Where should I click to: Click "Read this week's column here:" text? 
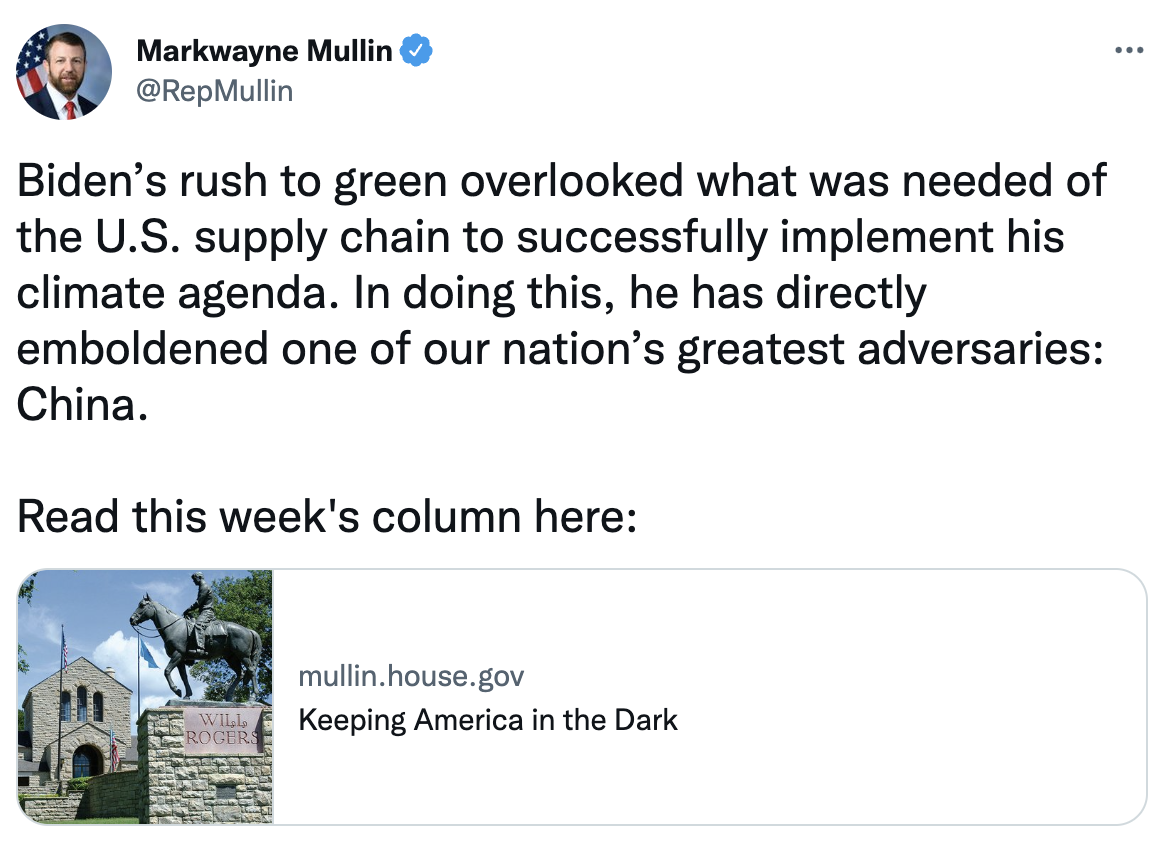click(x=326, y=517)
